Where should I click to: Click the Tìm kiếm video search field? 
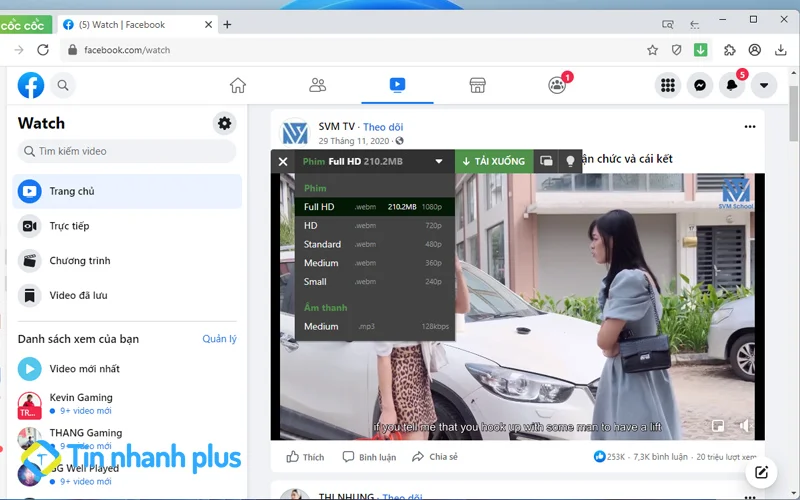point(127,151)
